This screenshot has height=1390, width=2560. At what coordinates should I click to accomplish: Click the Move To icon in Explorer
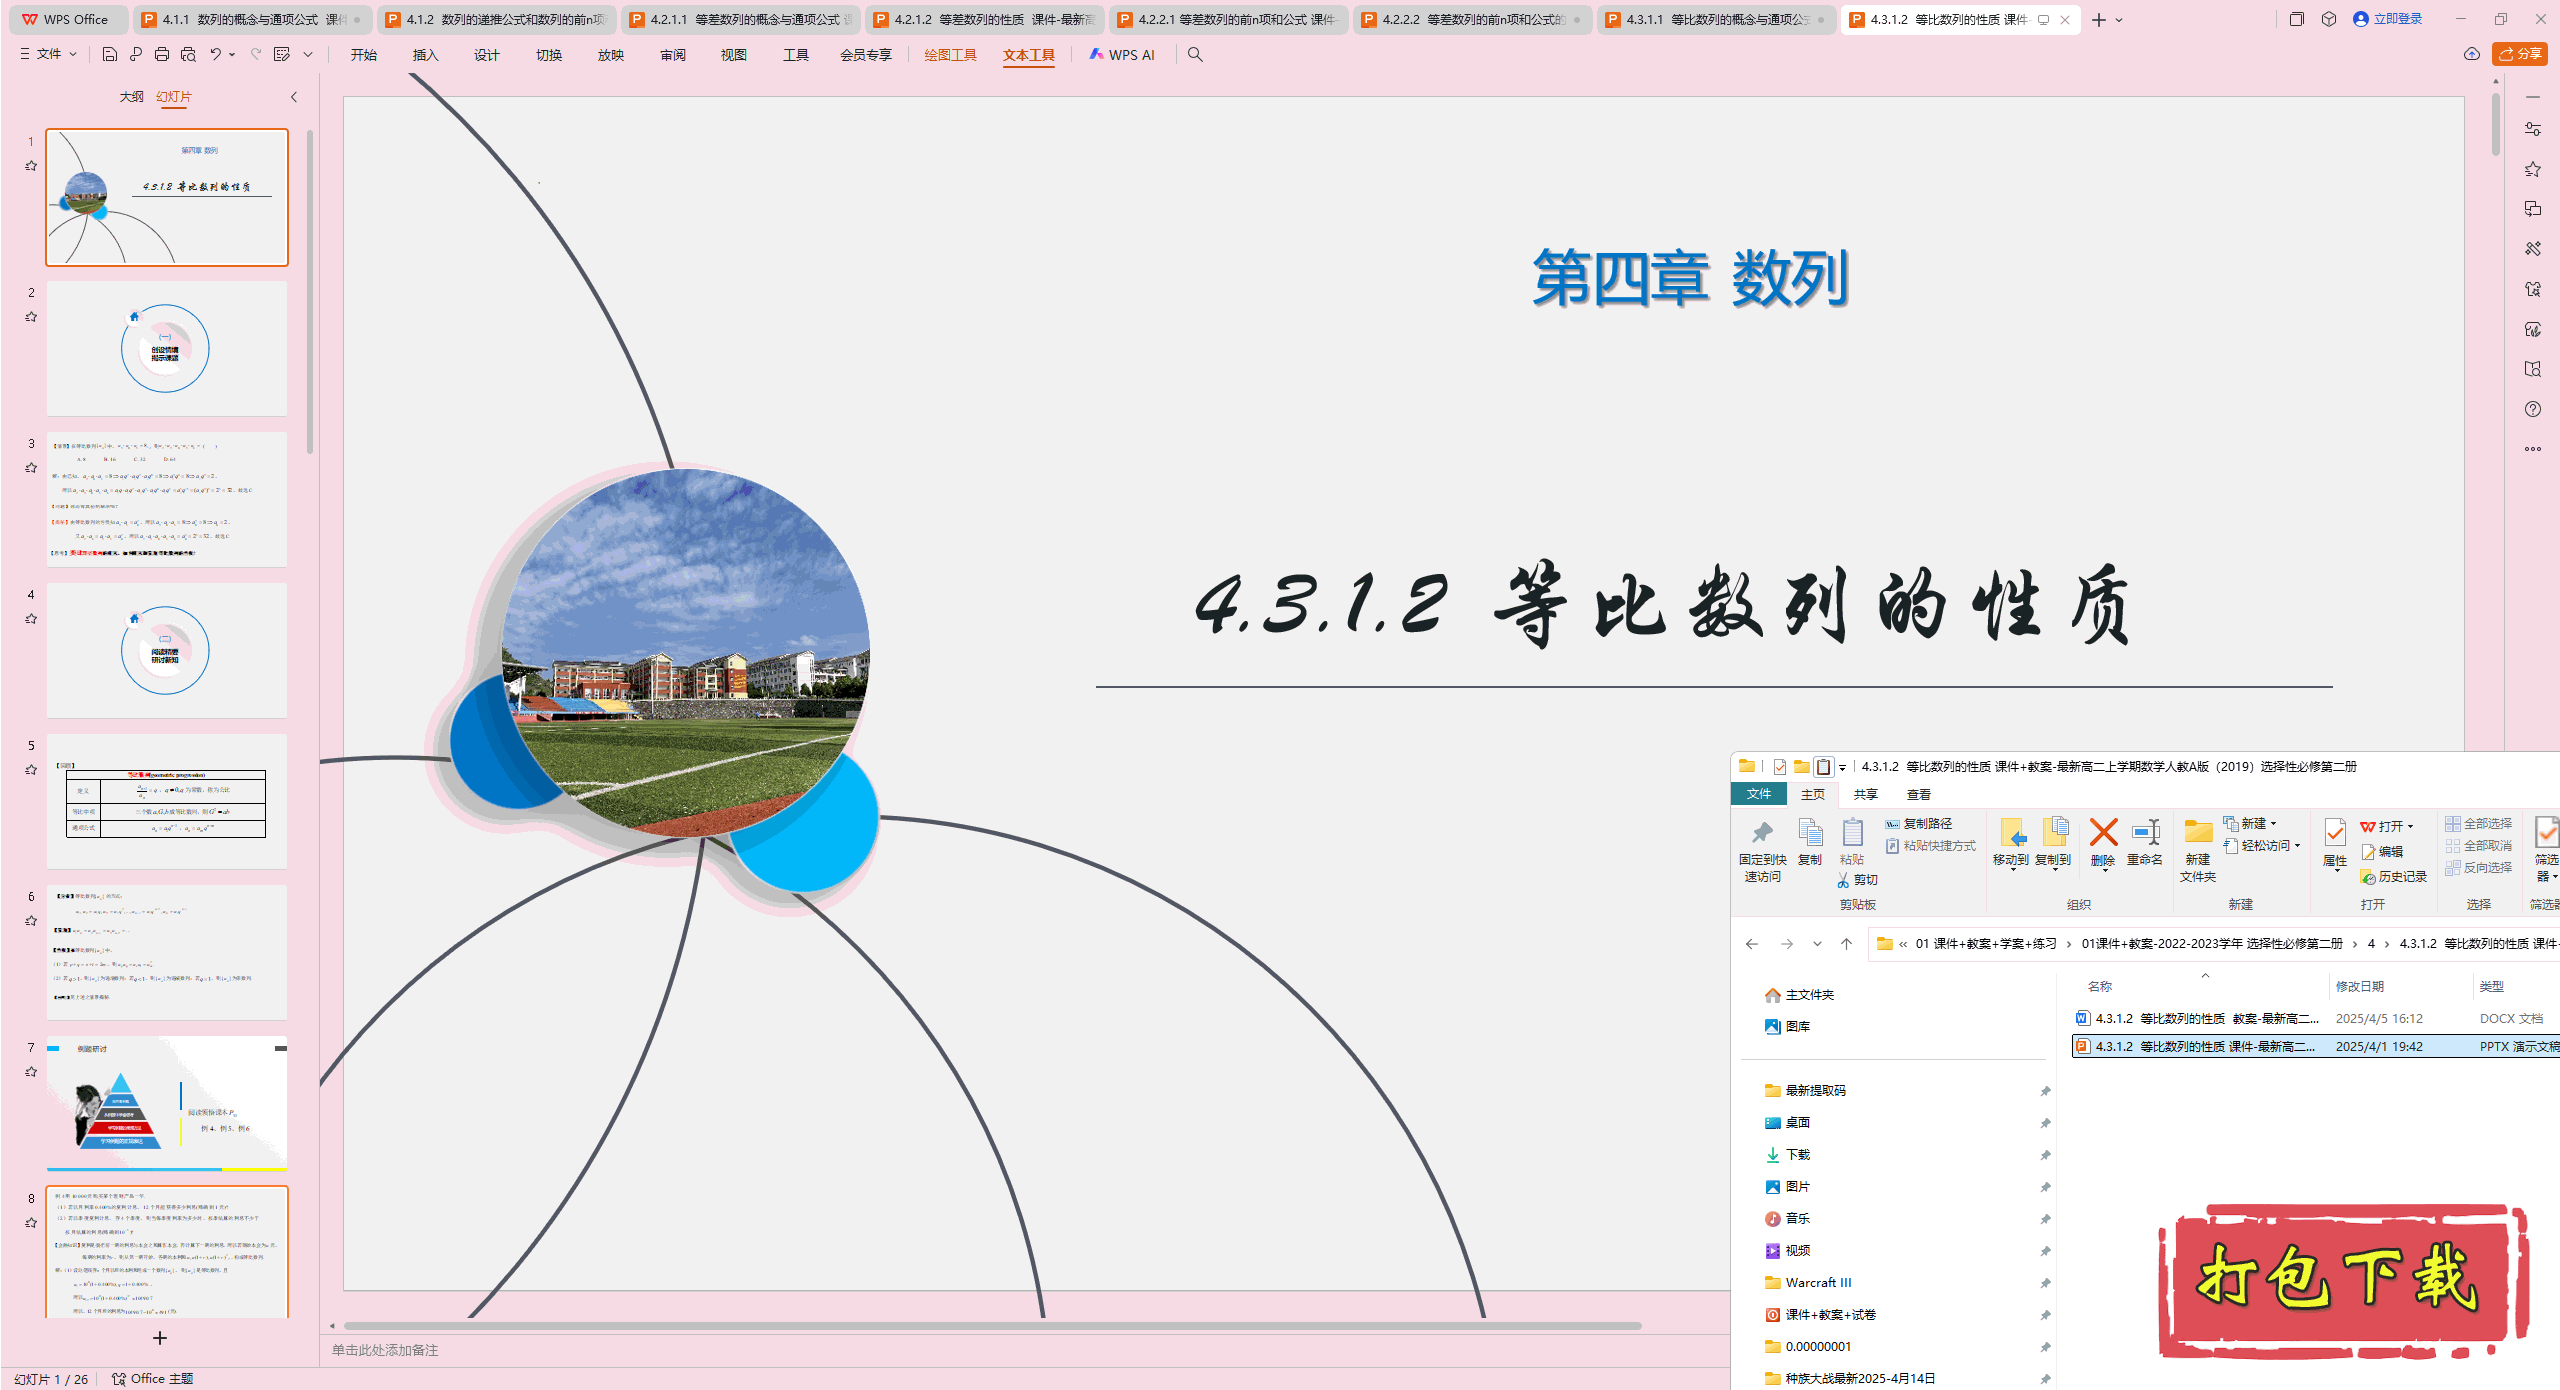tap(2011, 832)
